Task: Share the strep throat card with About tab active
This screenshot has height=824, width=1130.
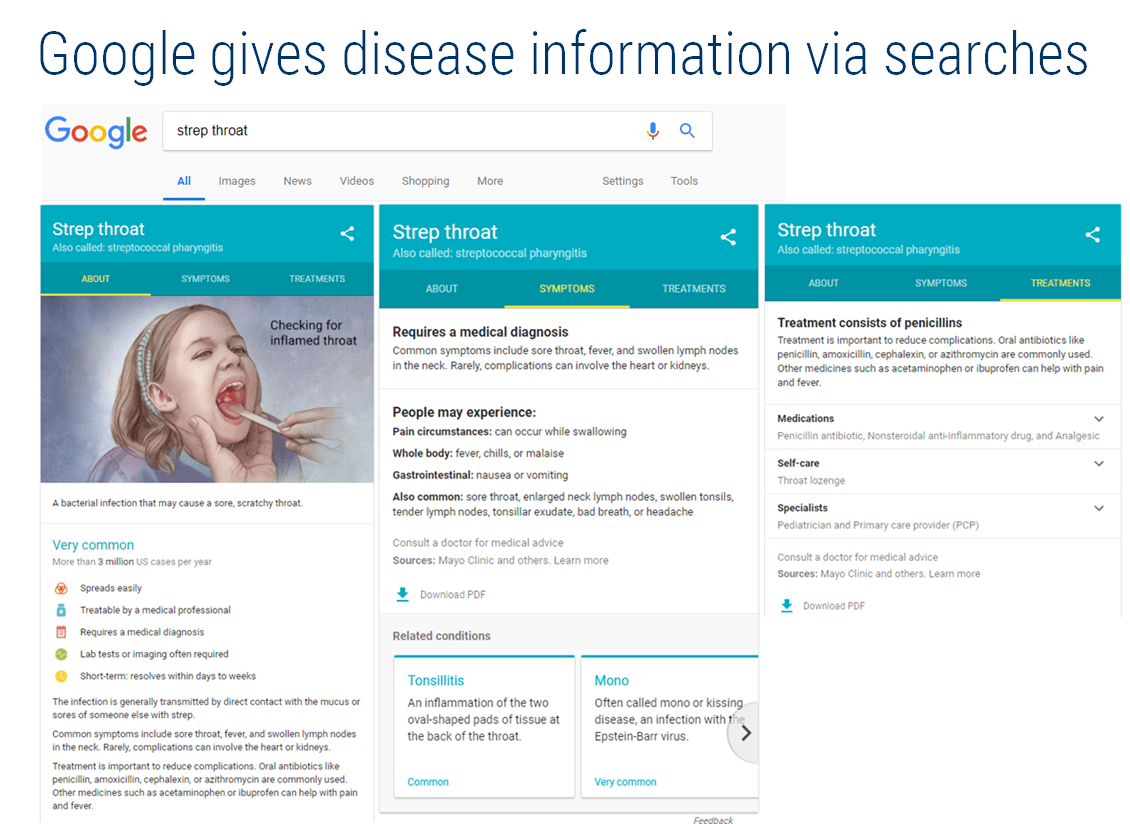Action: click(347, 234)
